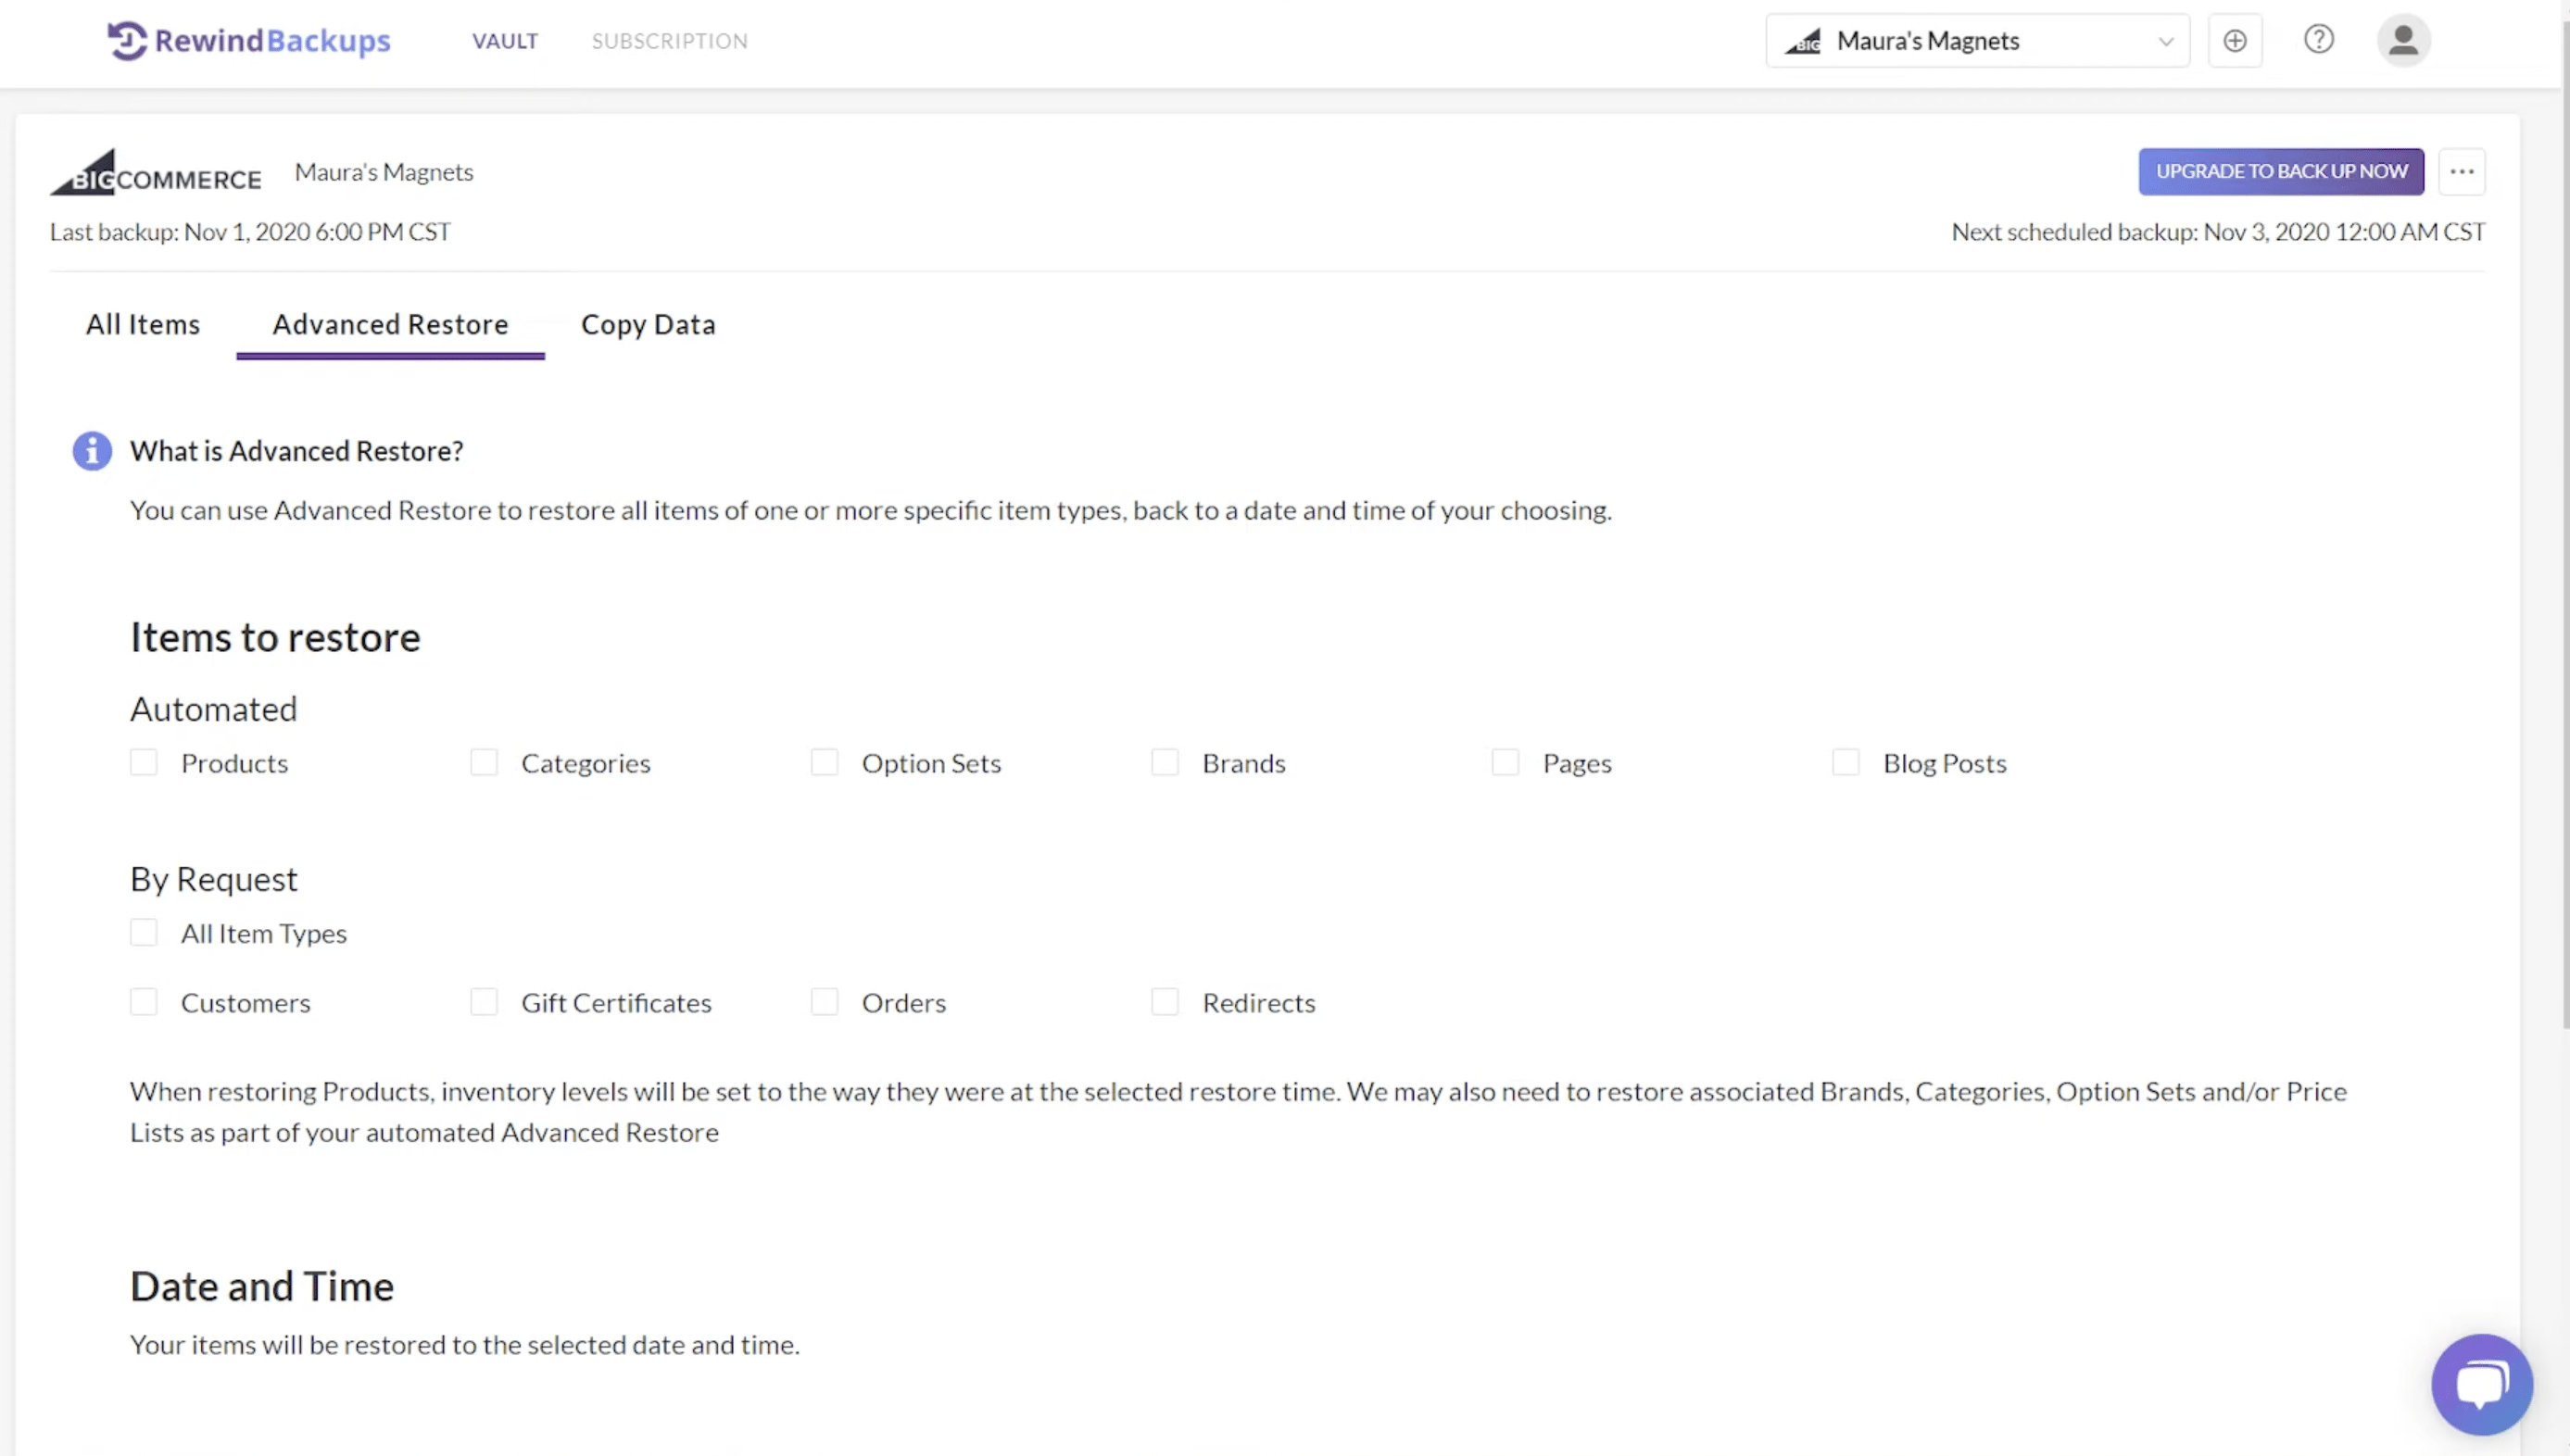Check the Customers checkbox
Screen dimensions: 2570x1456
[144, 1002]
